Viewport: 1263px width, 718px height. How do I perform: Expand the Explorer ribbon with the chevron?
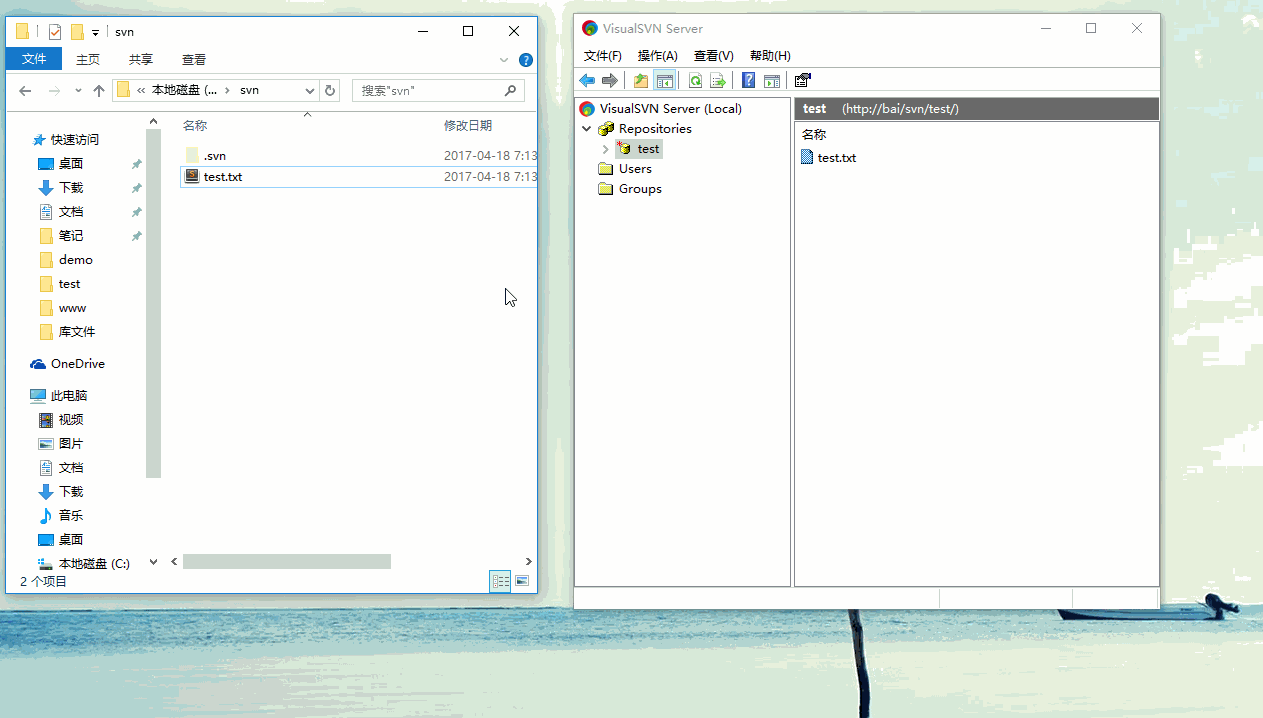[504, 60]
